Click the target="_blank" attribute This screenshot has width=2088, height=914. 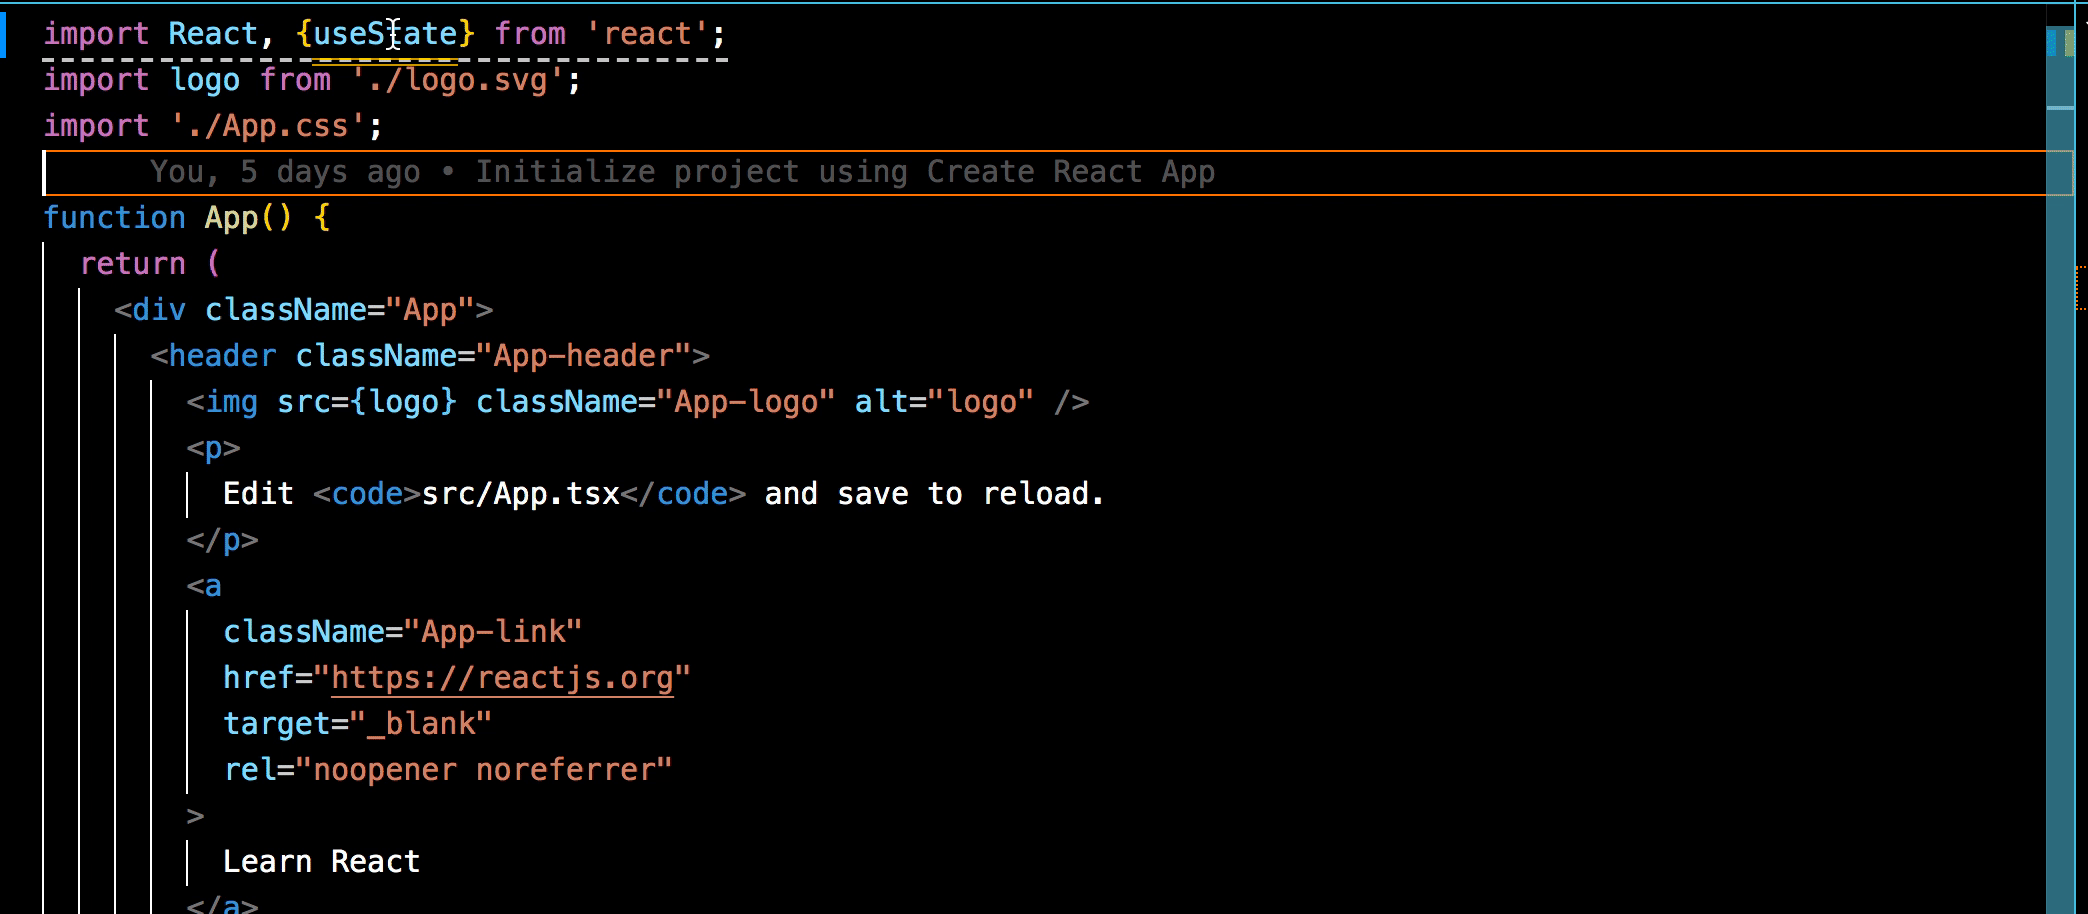[x=357, y=723]
